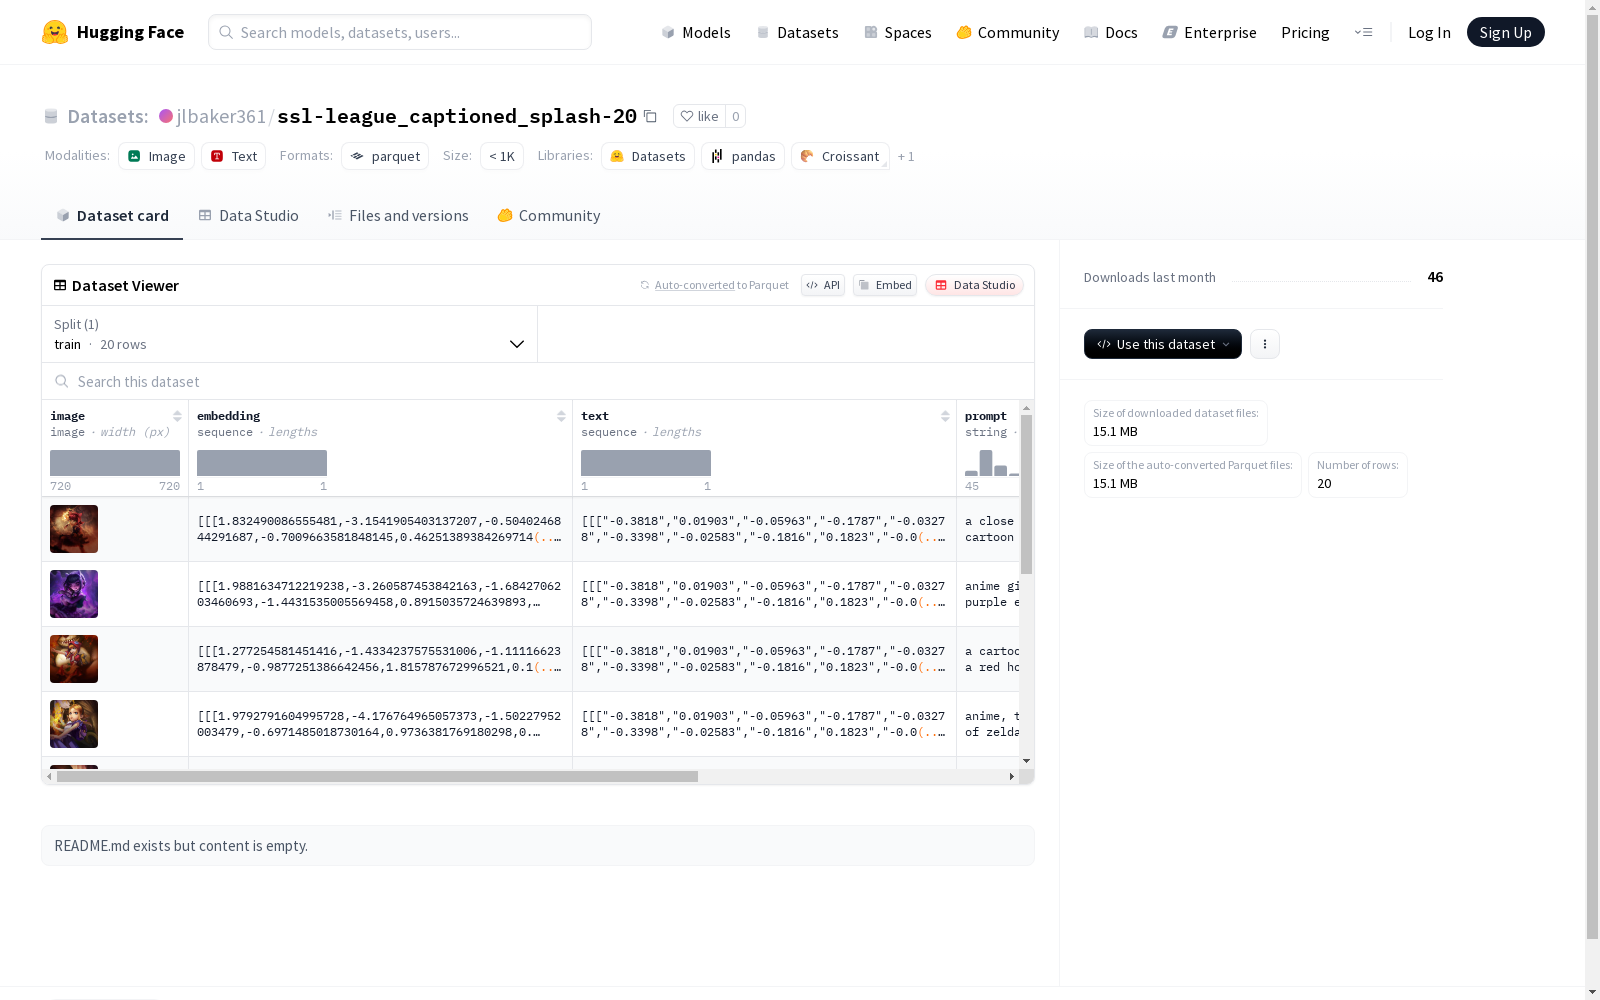Image resolution: width=1600 pixels, height=1000 pixels.
Task: Open Files and versions tab
Action: (x=398, y=216)
